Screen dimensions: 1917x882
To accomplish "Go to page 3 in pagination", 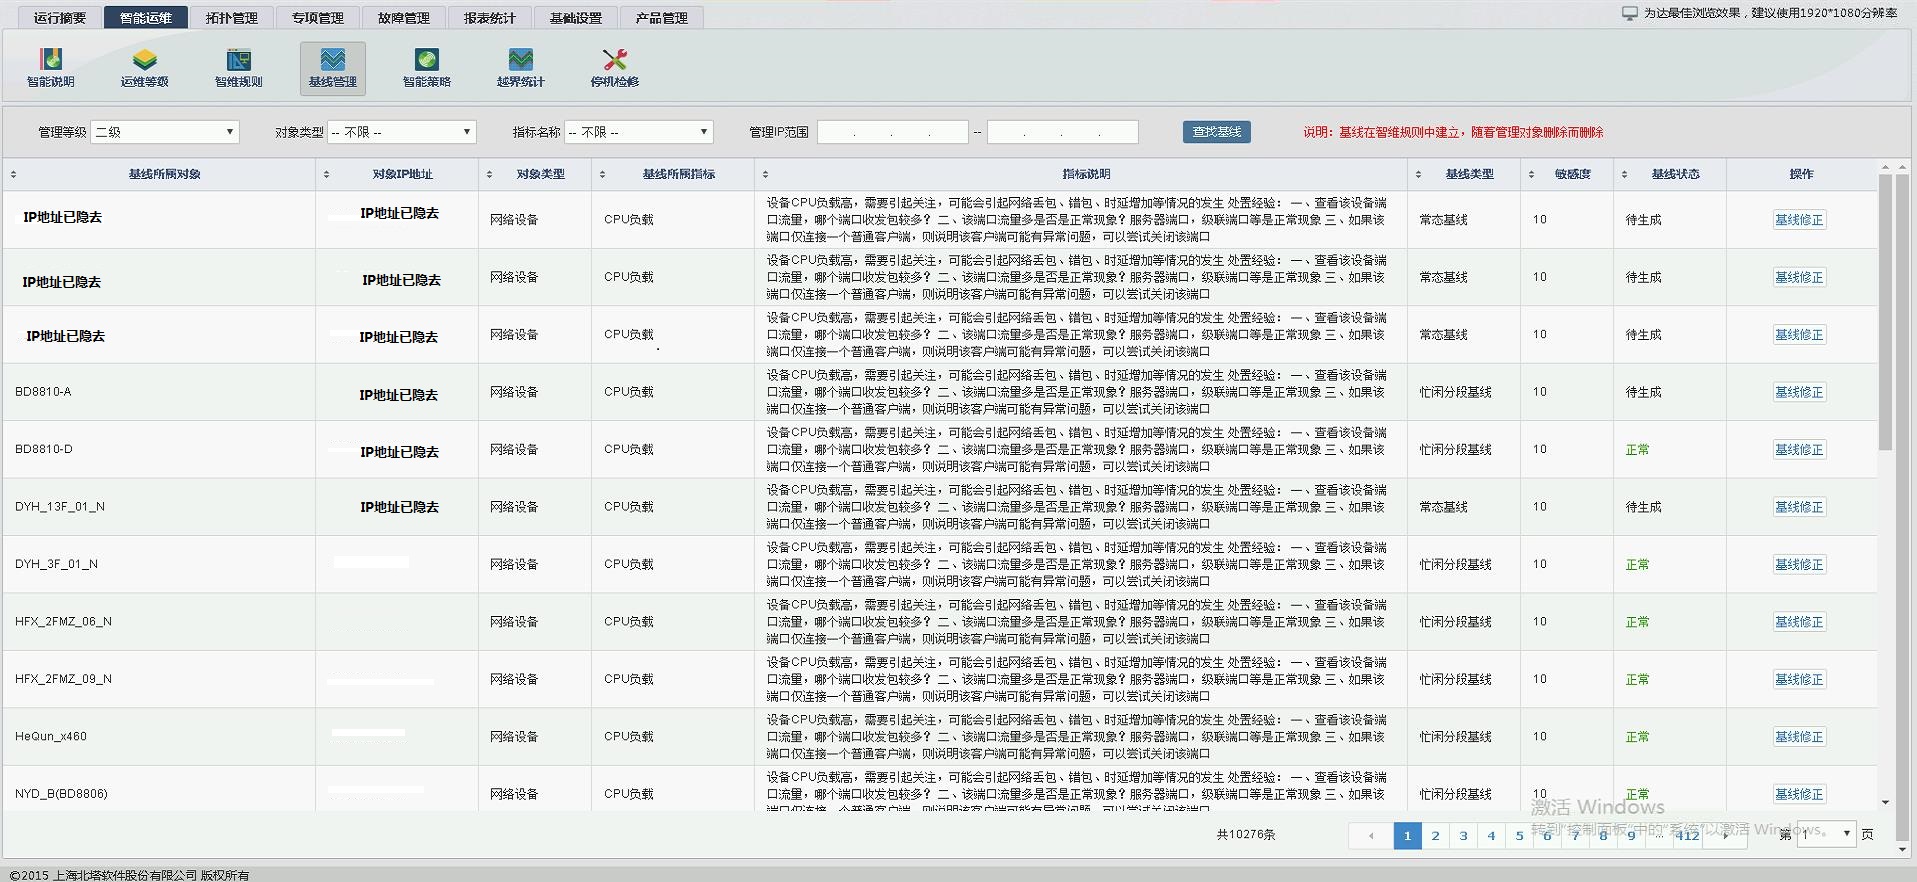I will 1463,836.
